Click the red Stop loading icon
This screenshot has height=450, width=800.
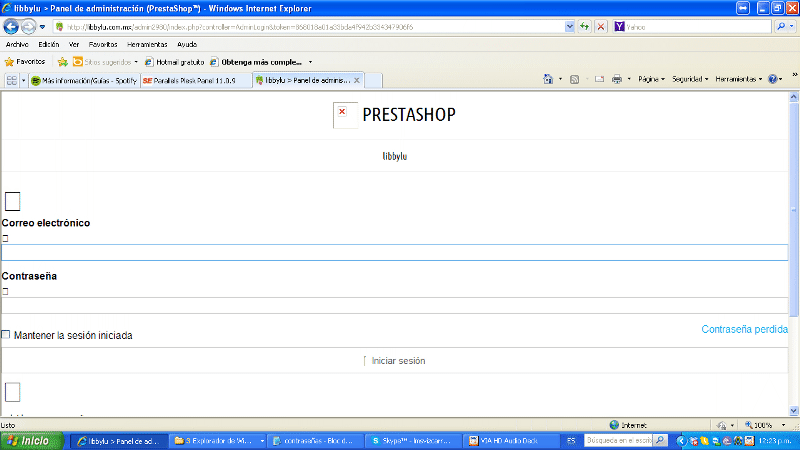[x=601, y=27]
